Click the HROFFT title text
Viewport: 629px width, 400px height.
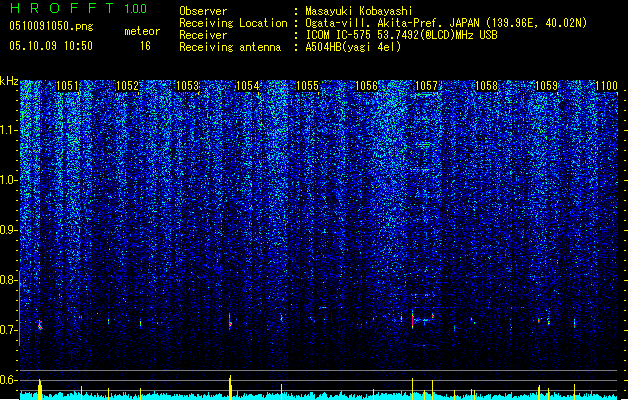tap(62, 8)
